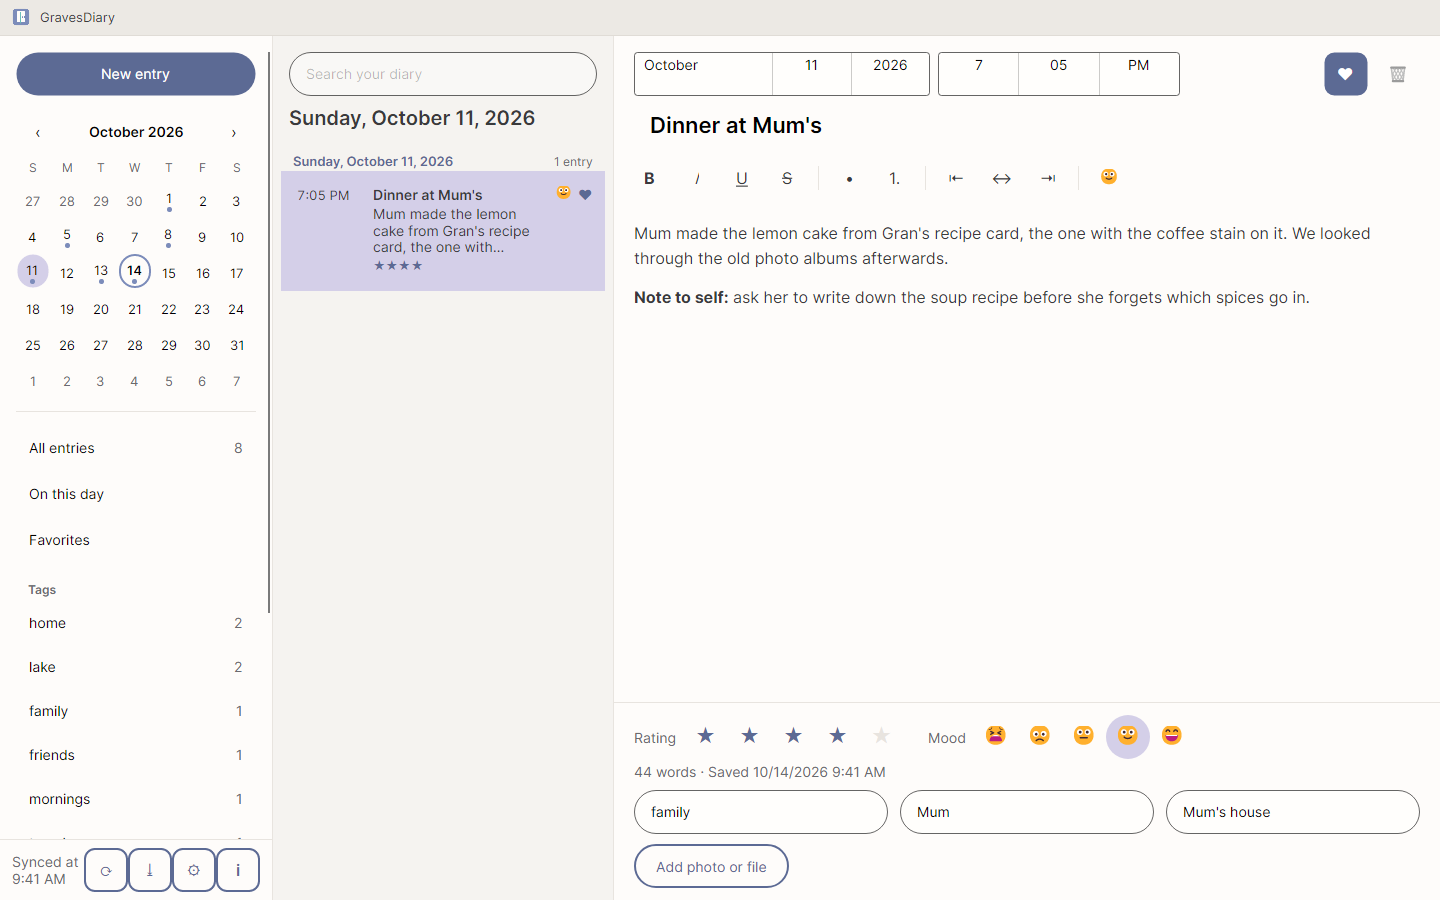The height and width of the screenshot is (900, 1440).
Task: Apply underline formatting
Action: click(x=742, y=178)
